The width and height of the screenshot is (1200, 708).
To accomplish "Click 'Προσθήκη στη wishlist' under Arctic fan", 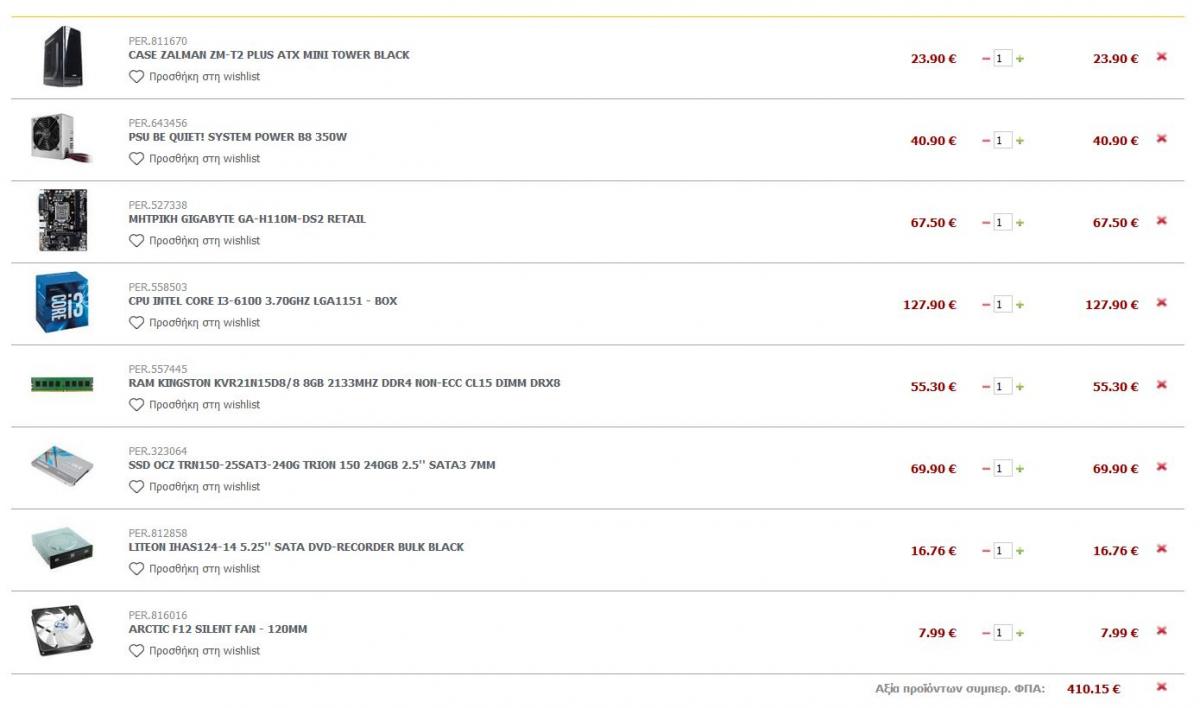I will [x=204, y=651].
